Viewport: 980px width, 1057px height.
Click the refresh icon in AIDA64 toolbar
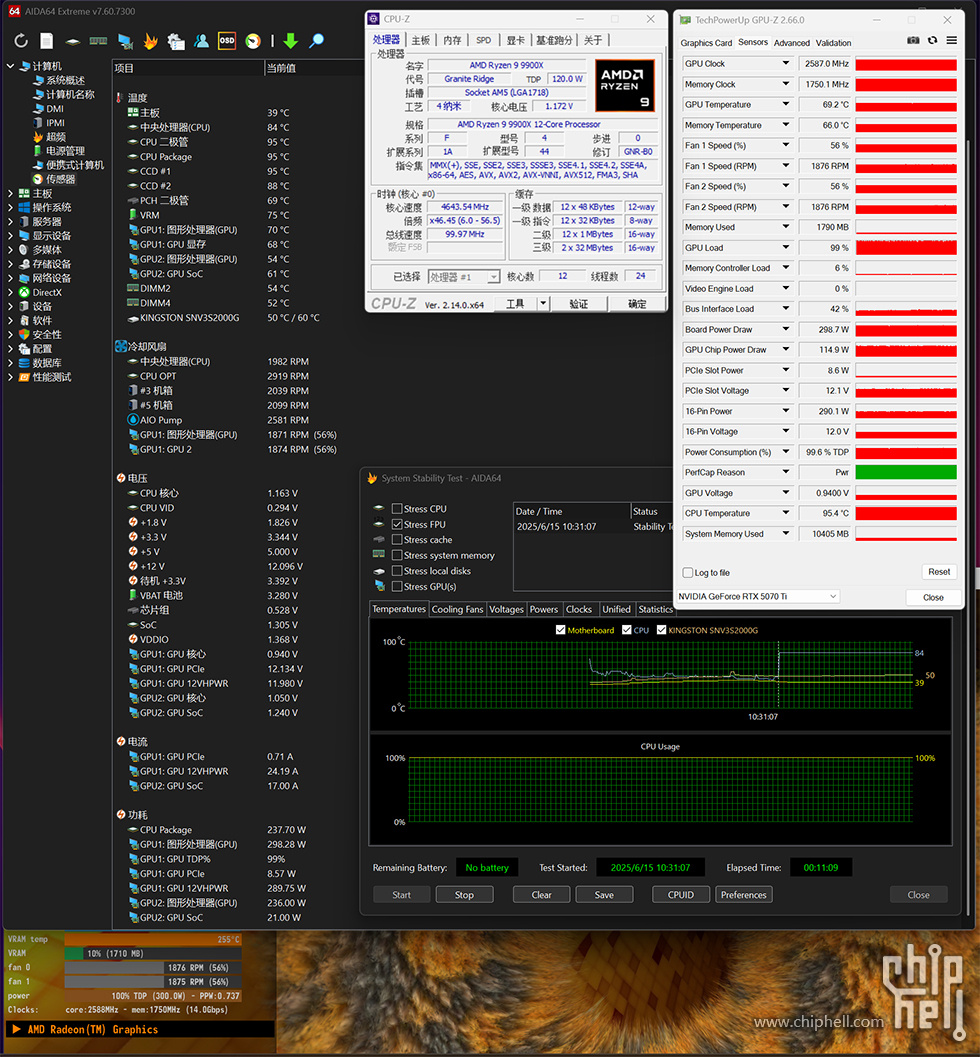[x=21, y=41]
